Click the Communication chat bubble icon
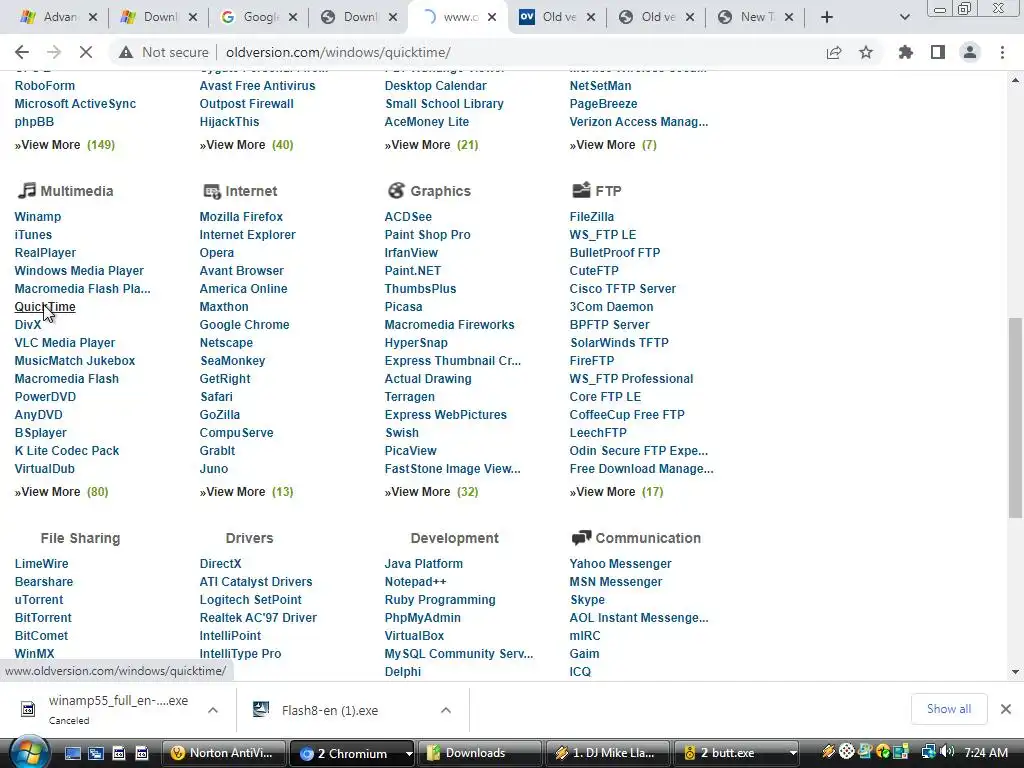The width and height of the screenshot is (1024, 768). [581, 538]
